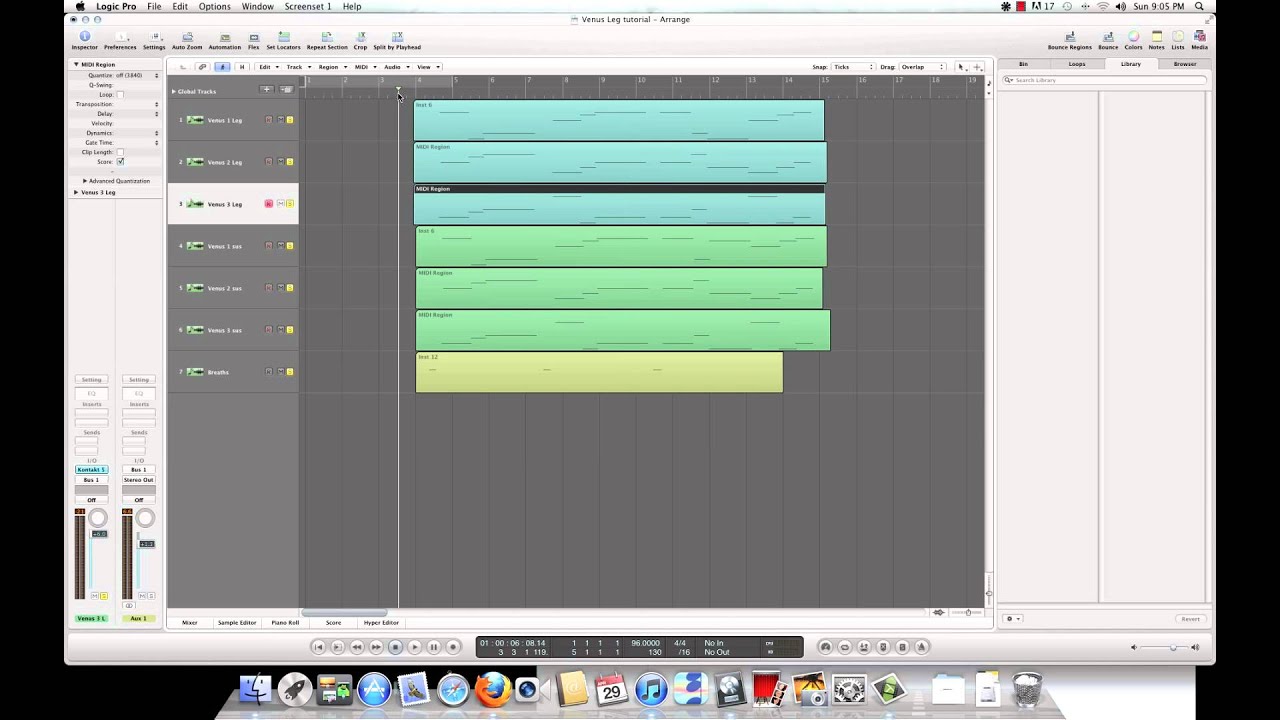This screenshot has width=1280, height=720.
Task: Expand the Global Tracks disclosure triangle
Action: pyautogui.click(x=173, y=91)
